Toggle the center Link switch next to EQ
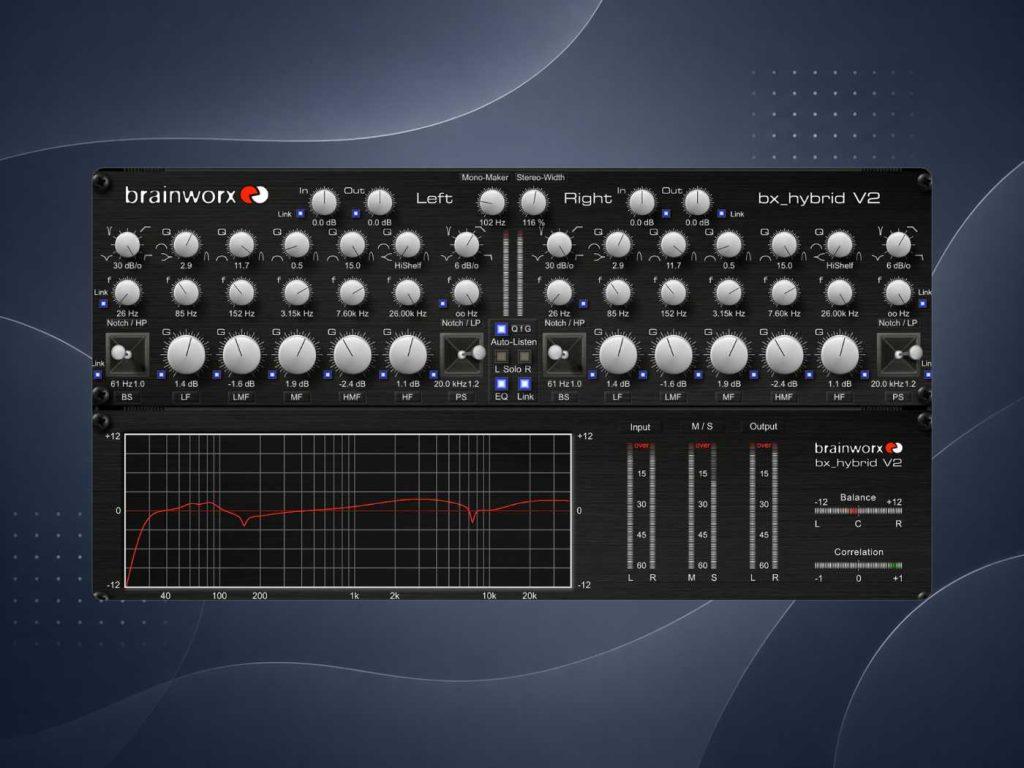 coord(524,384)
